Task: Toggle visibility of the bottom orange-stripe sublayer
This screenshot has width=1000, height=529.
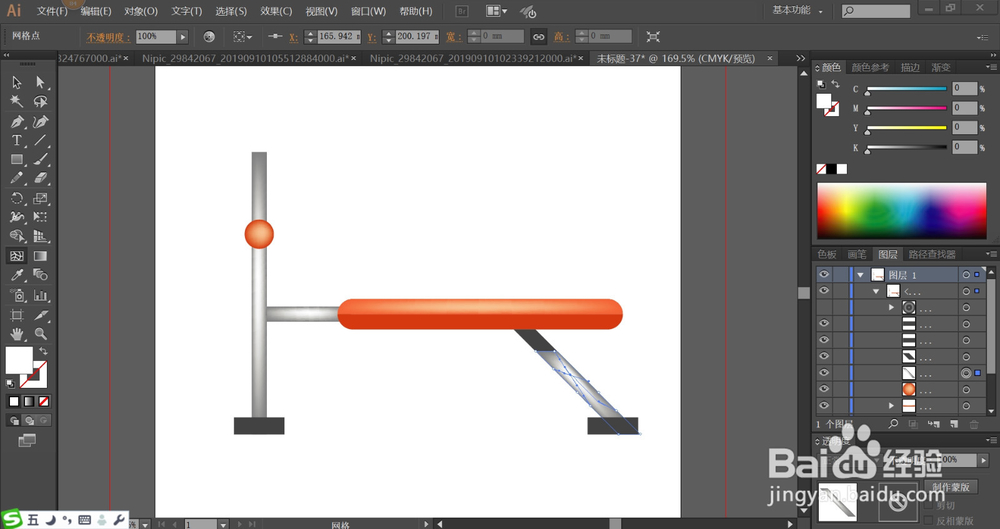Action: pyautogui.click(x=824, y=406)
